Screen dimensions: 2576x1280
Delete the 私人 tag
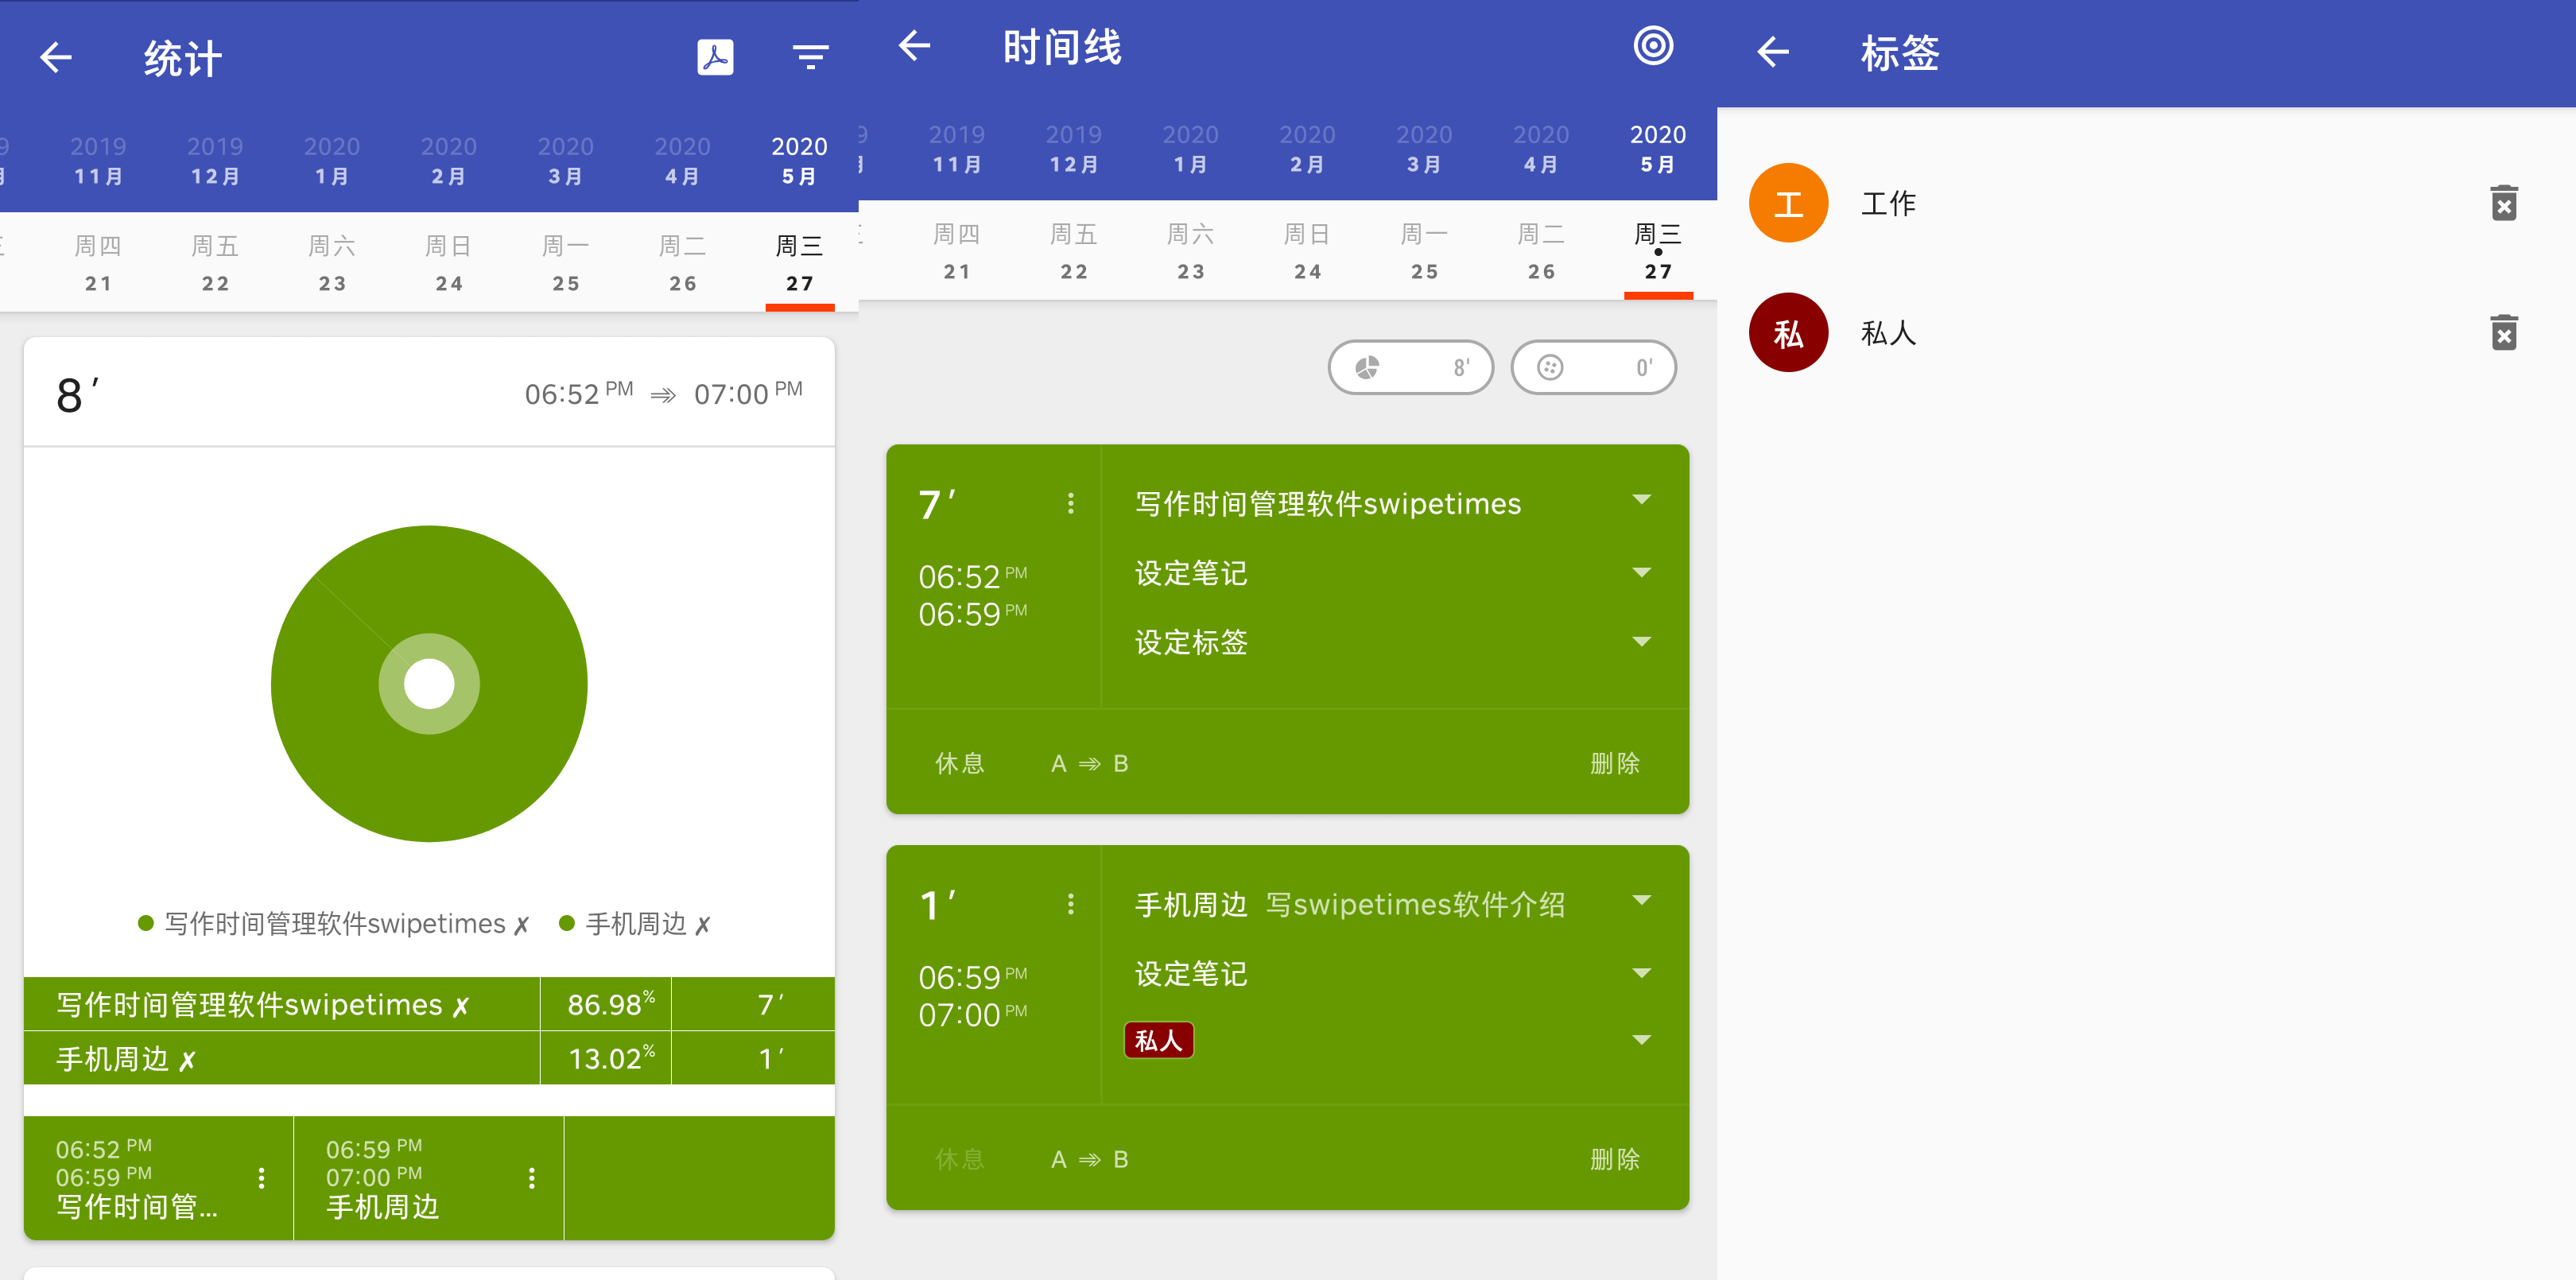(x=2503, y=332)
